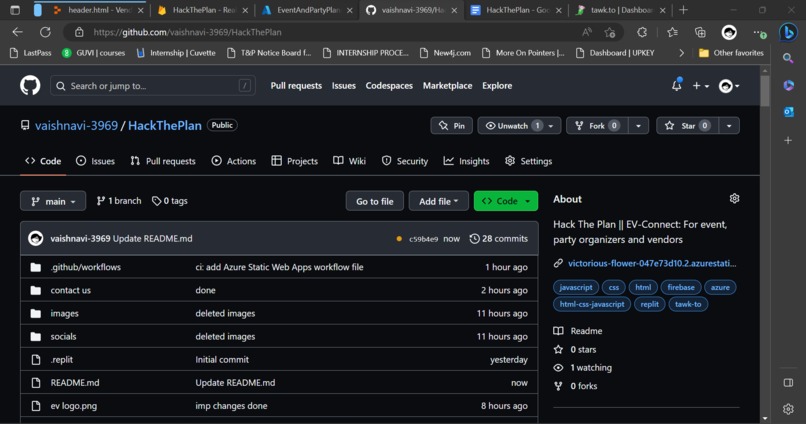The width and height of the screenshot is (806, 424).
Task: Open the 0 tags link
Action: 170,201
